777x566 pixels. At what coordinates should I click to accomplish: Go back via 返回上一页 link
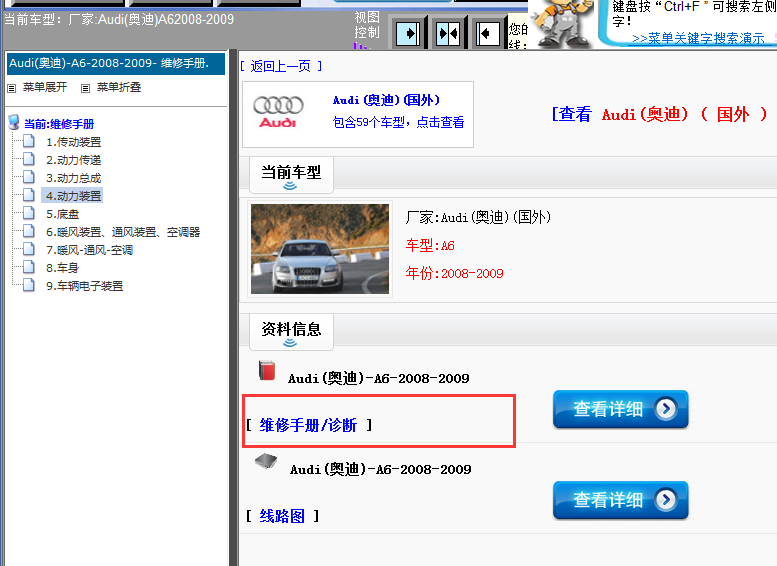(280, 66)
